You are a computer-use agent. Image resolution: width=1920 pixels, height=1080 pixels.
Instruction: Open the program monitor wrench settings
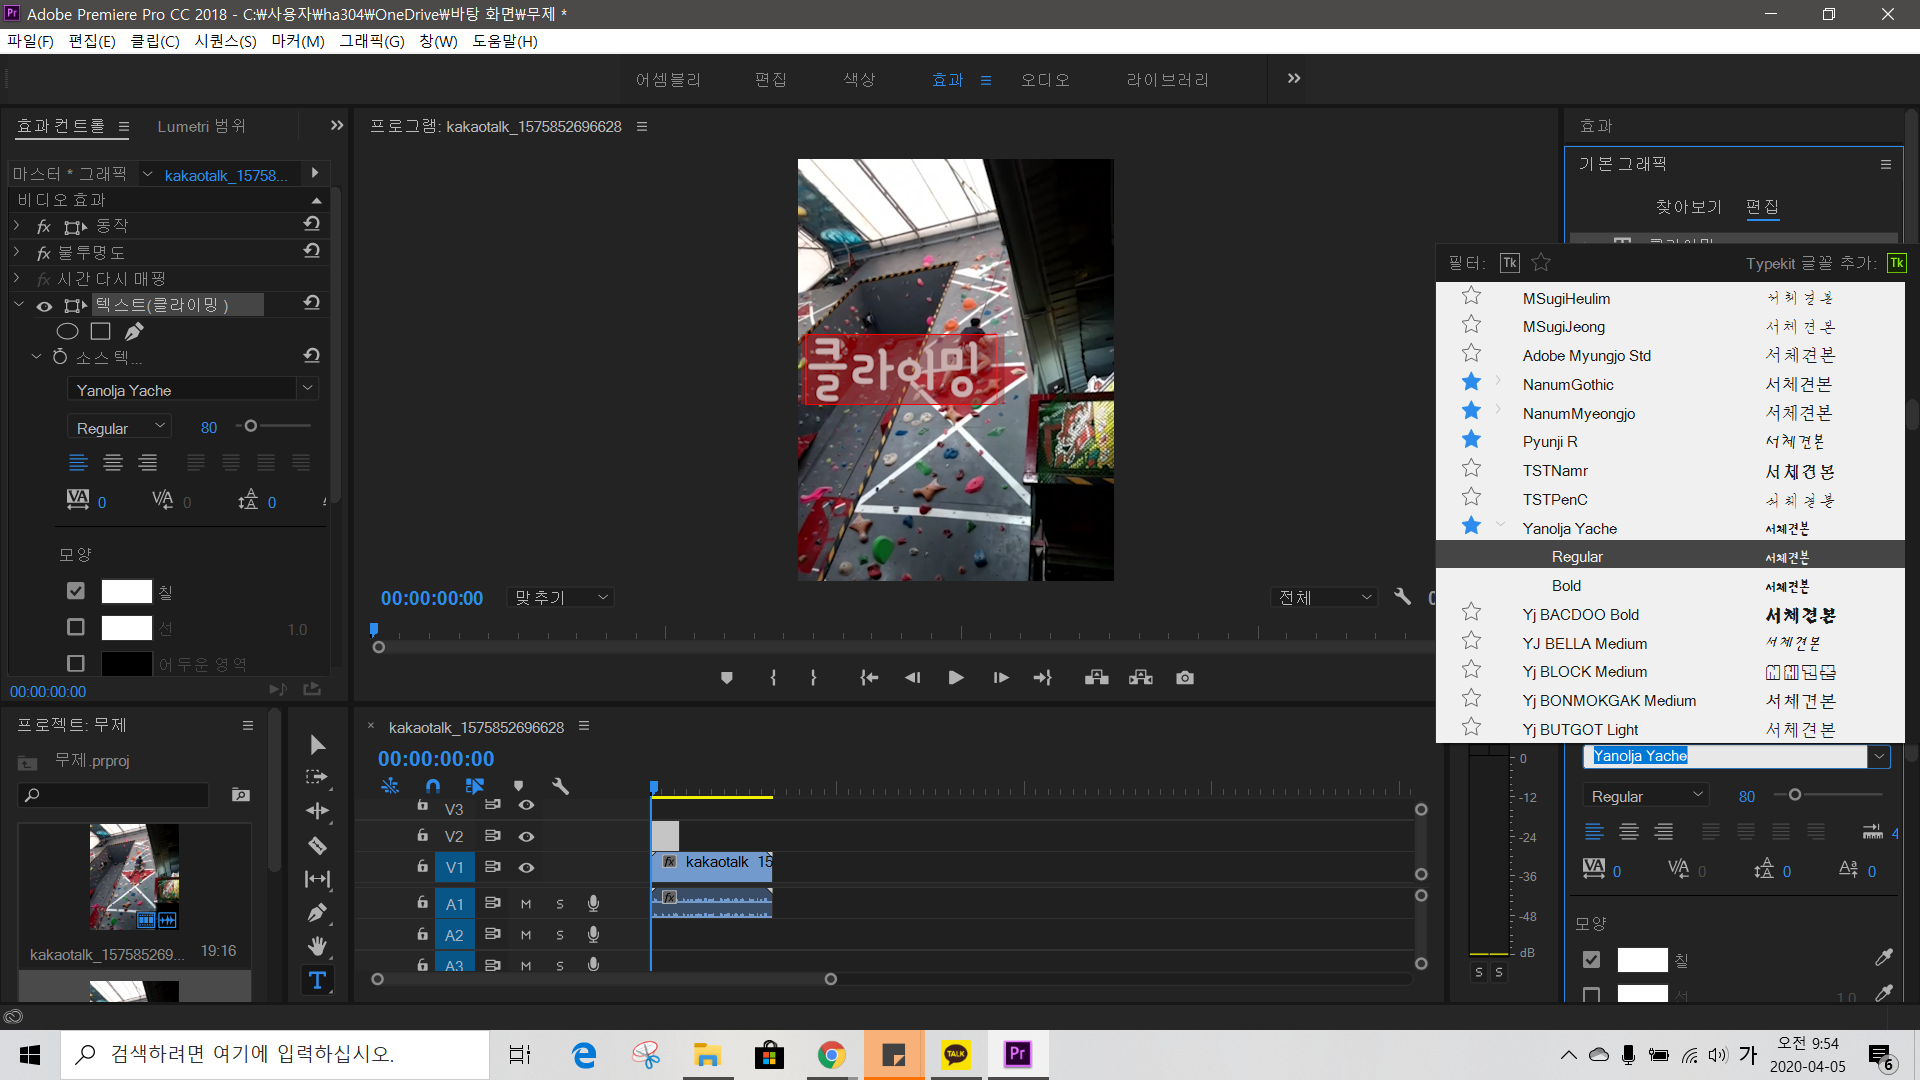[1403, 597]
